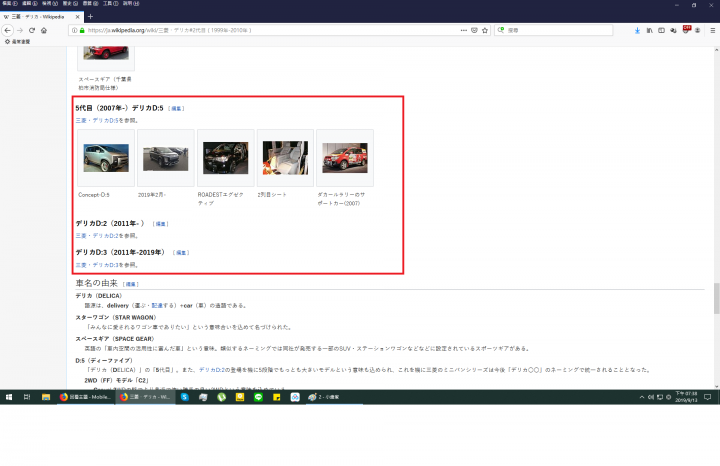Edit the デリカD:2 (2011年-) section
Image resolution: width=720 pixels, height=466 pixels.
pyautogui.click(x=161, y=224)
